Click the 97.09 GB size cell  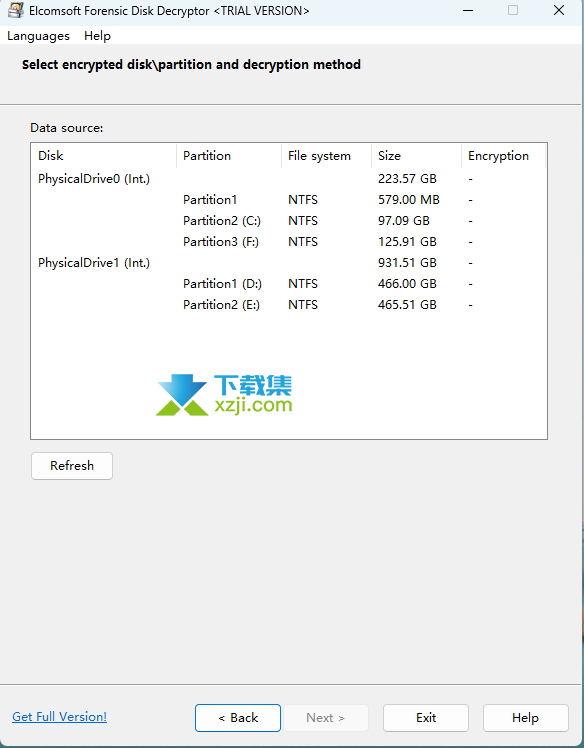(x=404, y=221)
